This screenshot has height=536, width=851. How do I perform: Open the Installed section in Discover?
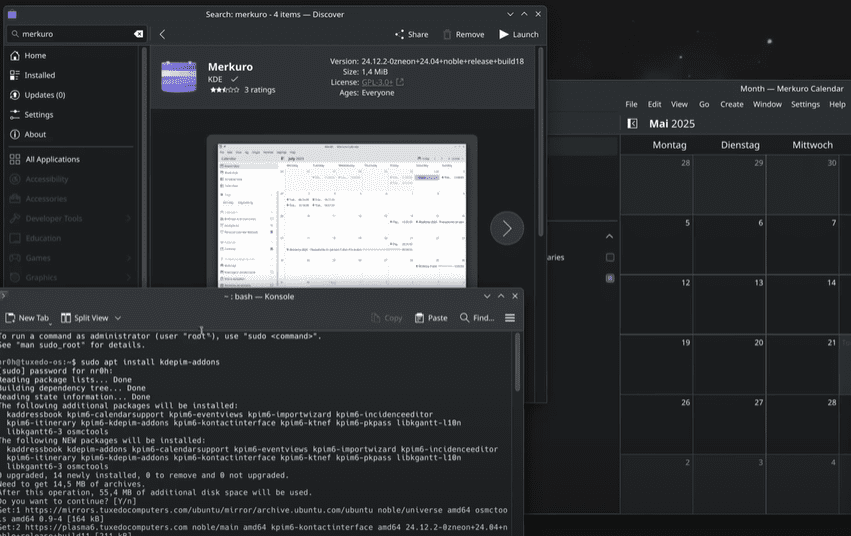[x=40, y=75]
